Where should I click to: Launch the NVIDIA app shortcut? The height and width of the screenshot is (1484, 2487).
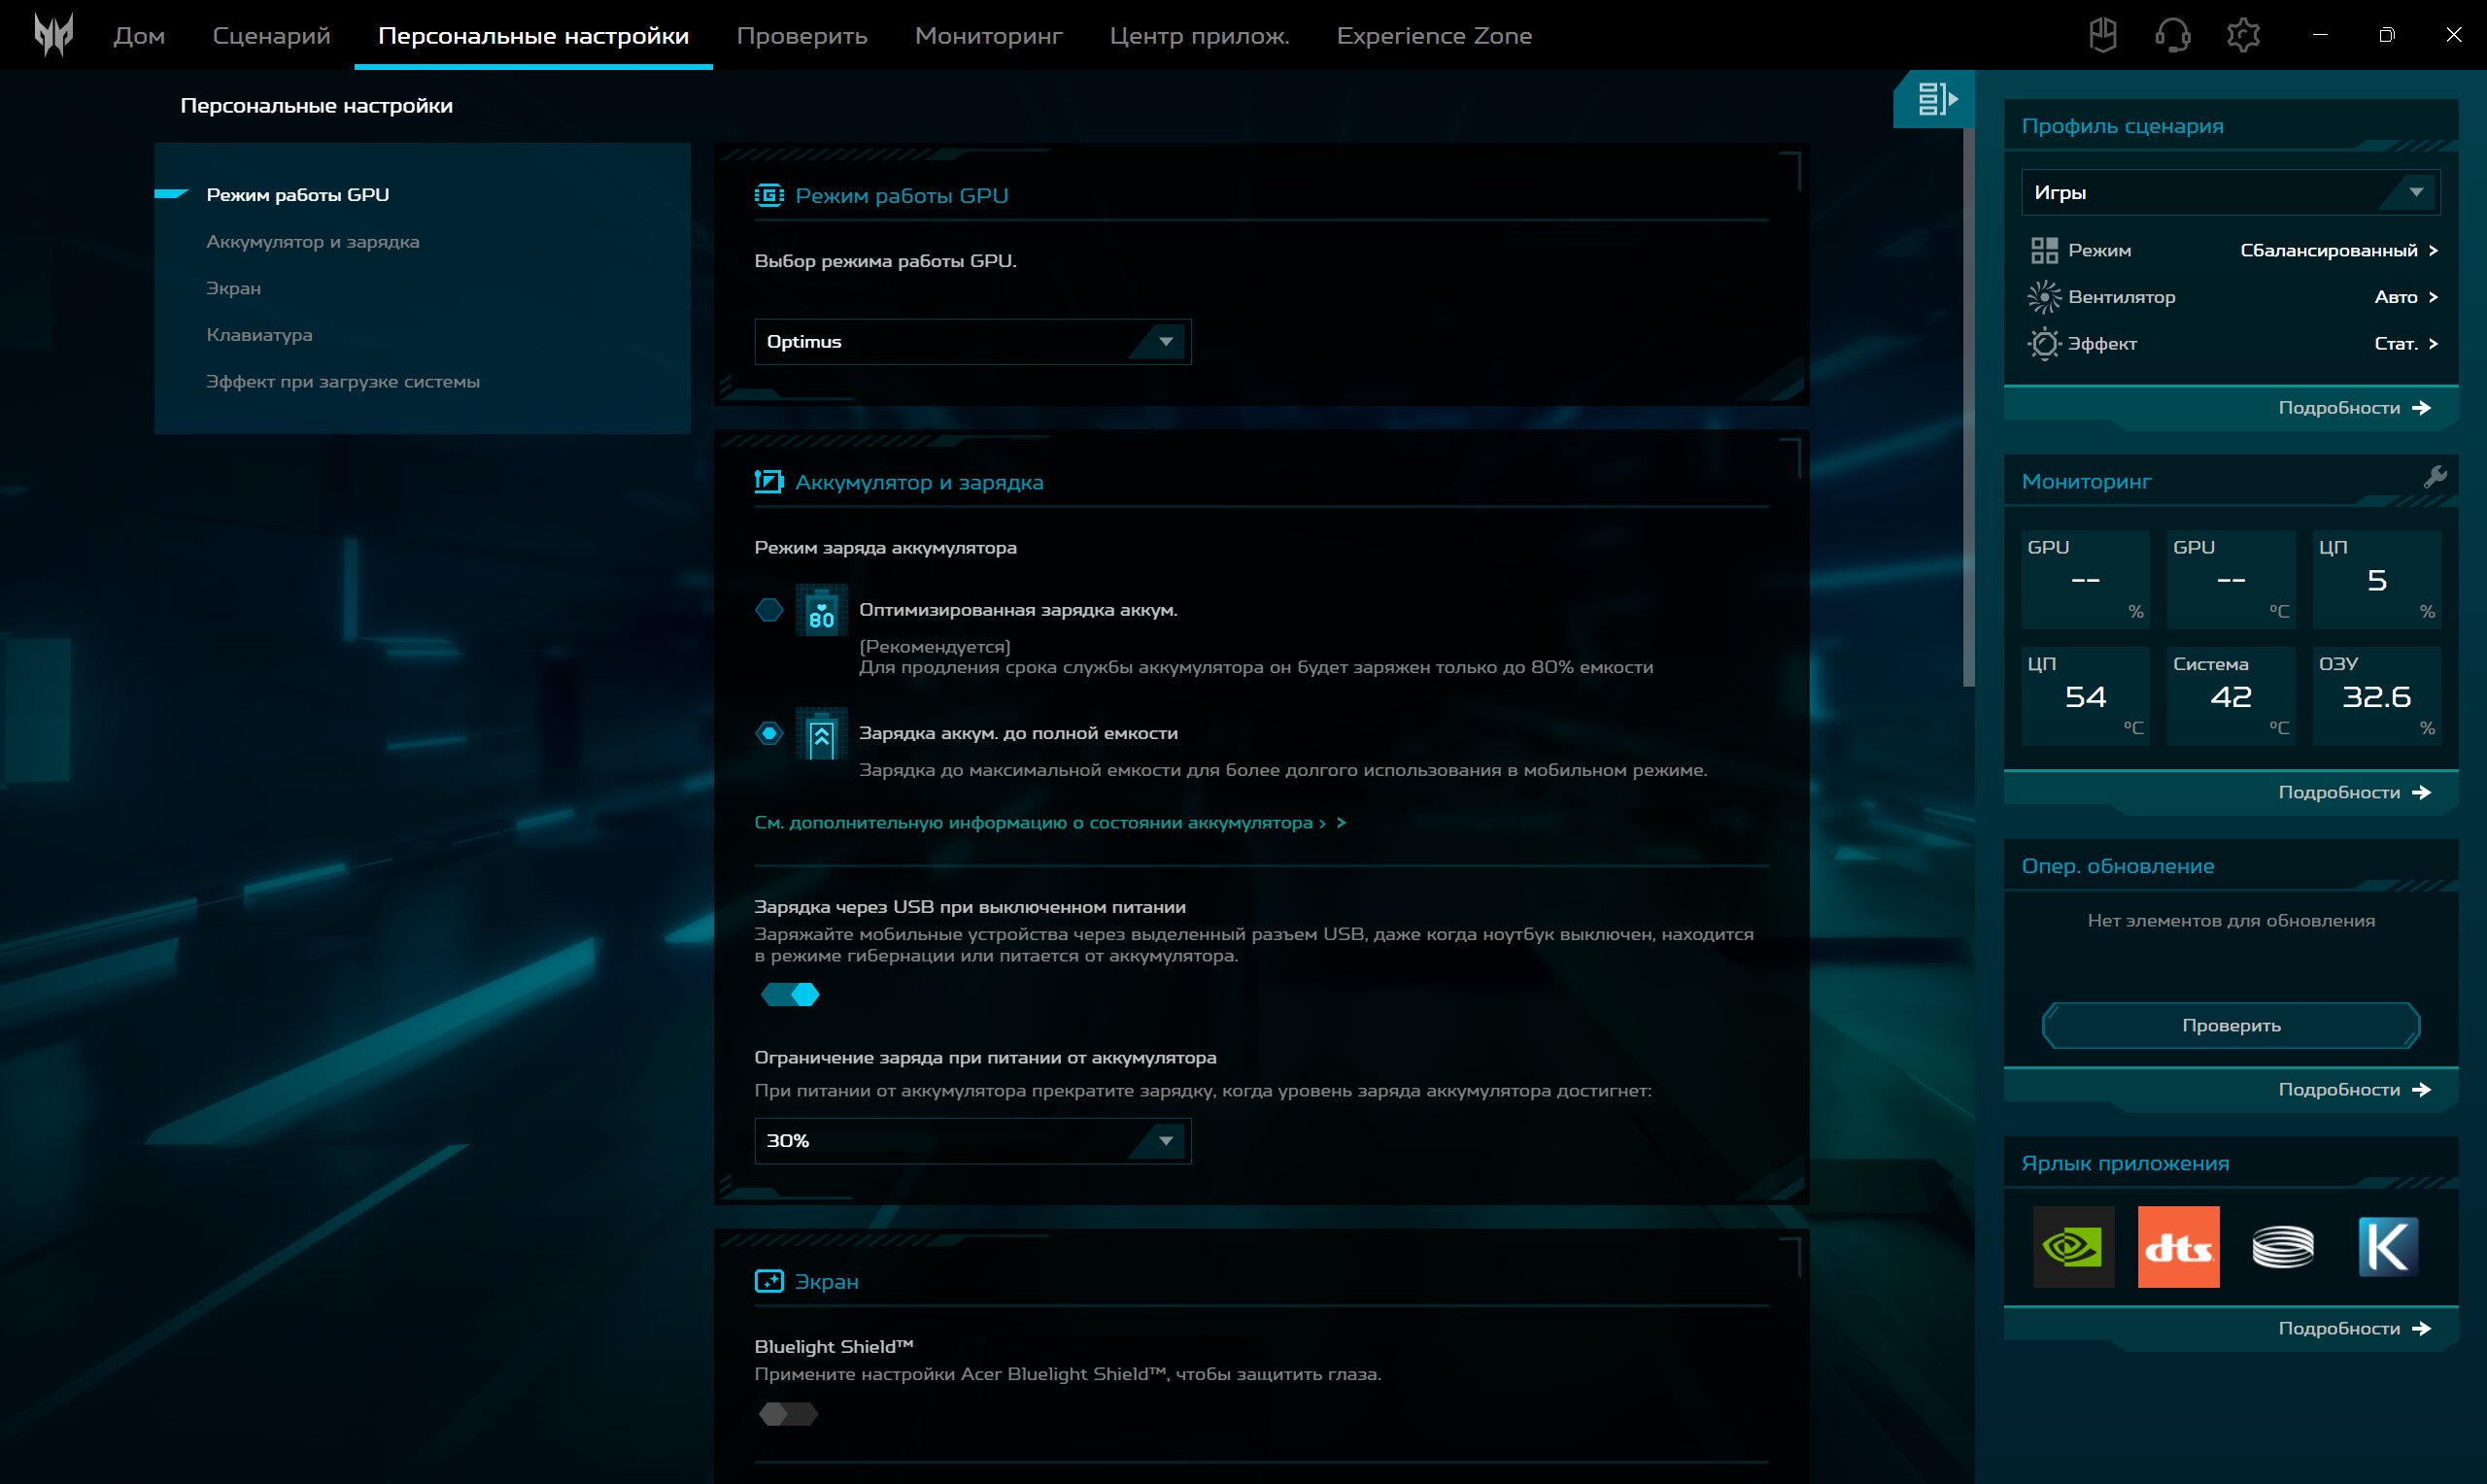(2073, 1247)
